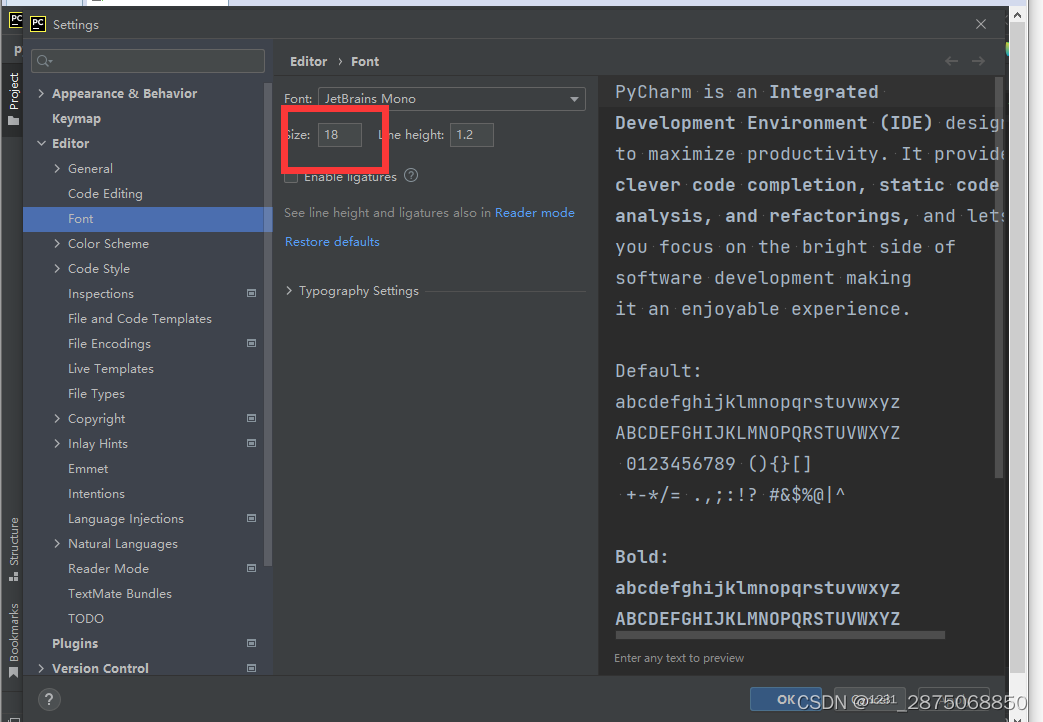Image resolution: width=1043 pixels, height=722 pixels.
Task: Open the Font dropdown showing JetBrains Mono
Action: point(452,98)
